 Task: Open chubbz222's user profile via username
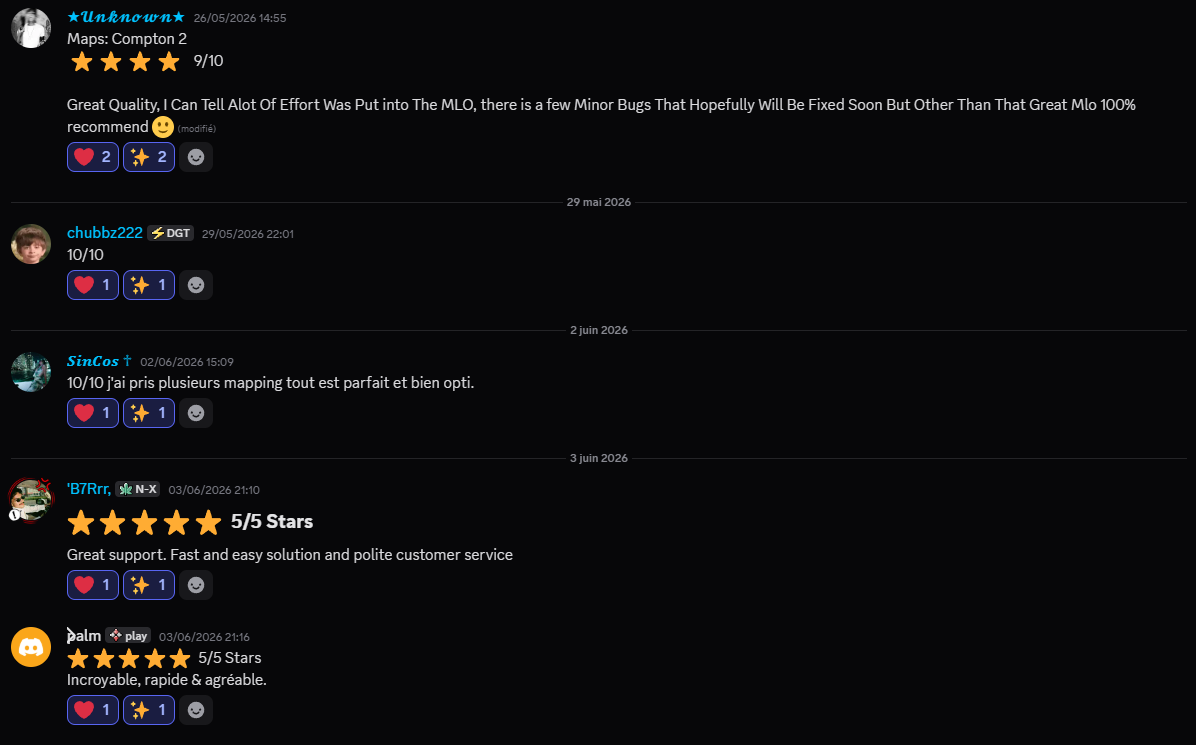pos(104,233)
